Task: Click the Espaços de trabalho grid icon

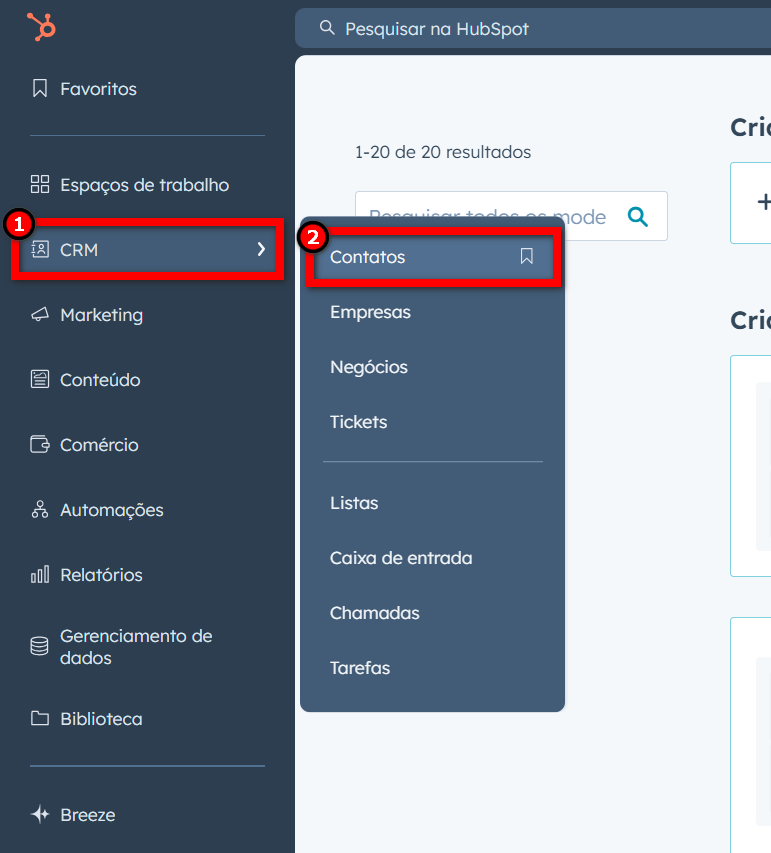Action: pos(40,185)
